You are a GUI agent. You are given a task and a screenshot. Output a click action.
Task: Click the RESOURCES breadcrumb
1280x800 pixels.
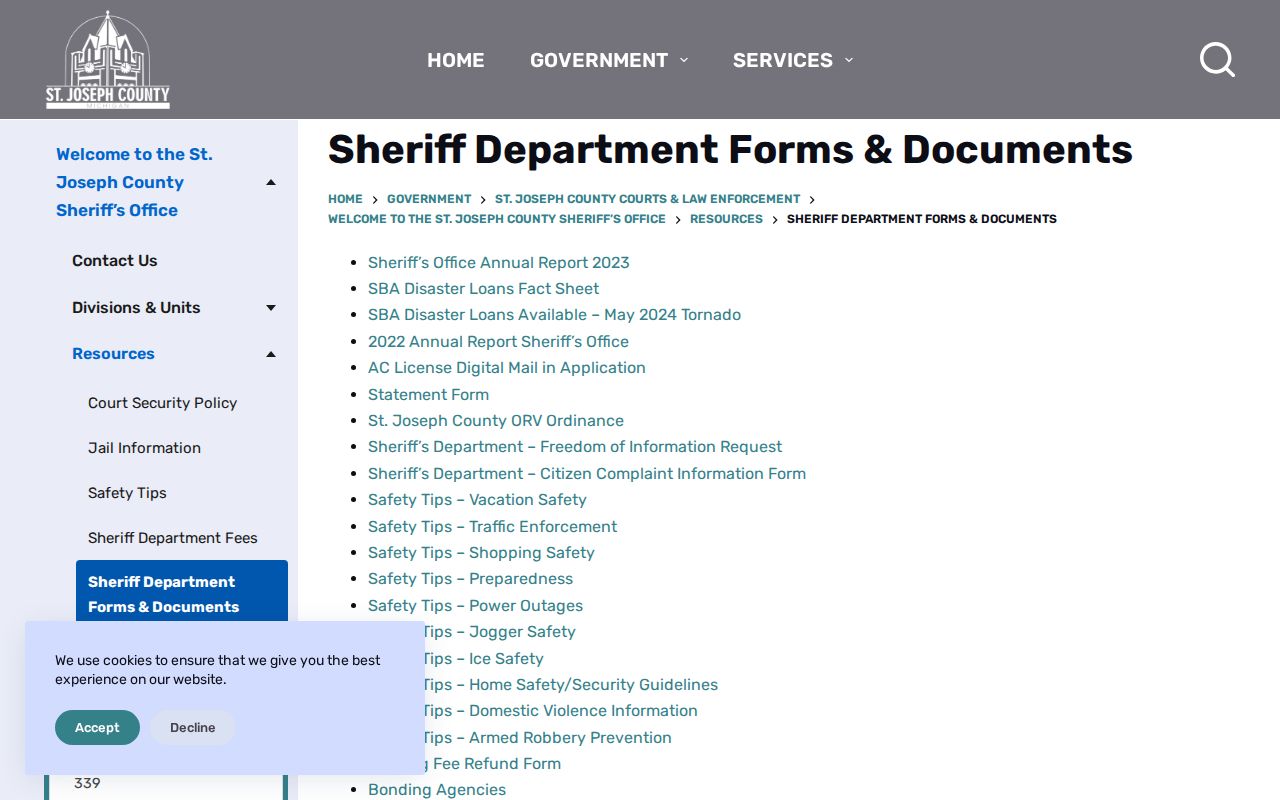point(726,219)
